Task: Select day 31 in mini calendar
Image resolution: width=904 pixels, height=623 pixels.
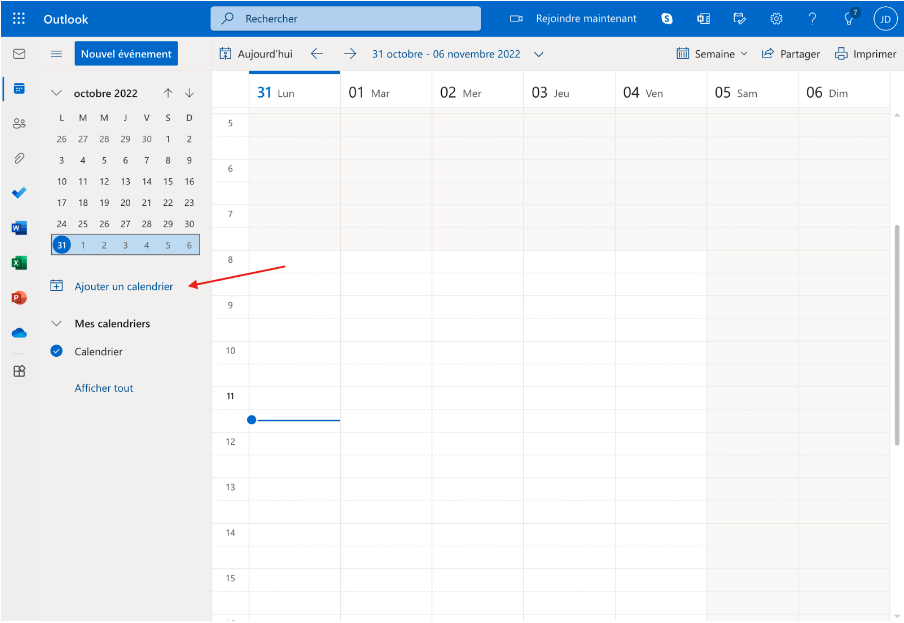Action: [x=62, y=245]
